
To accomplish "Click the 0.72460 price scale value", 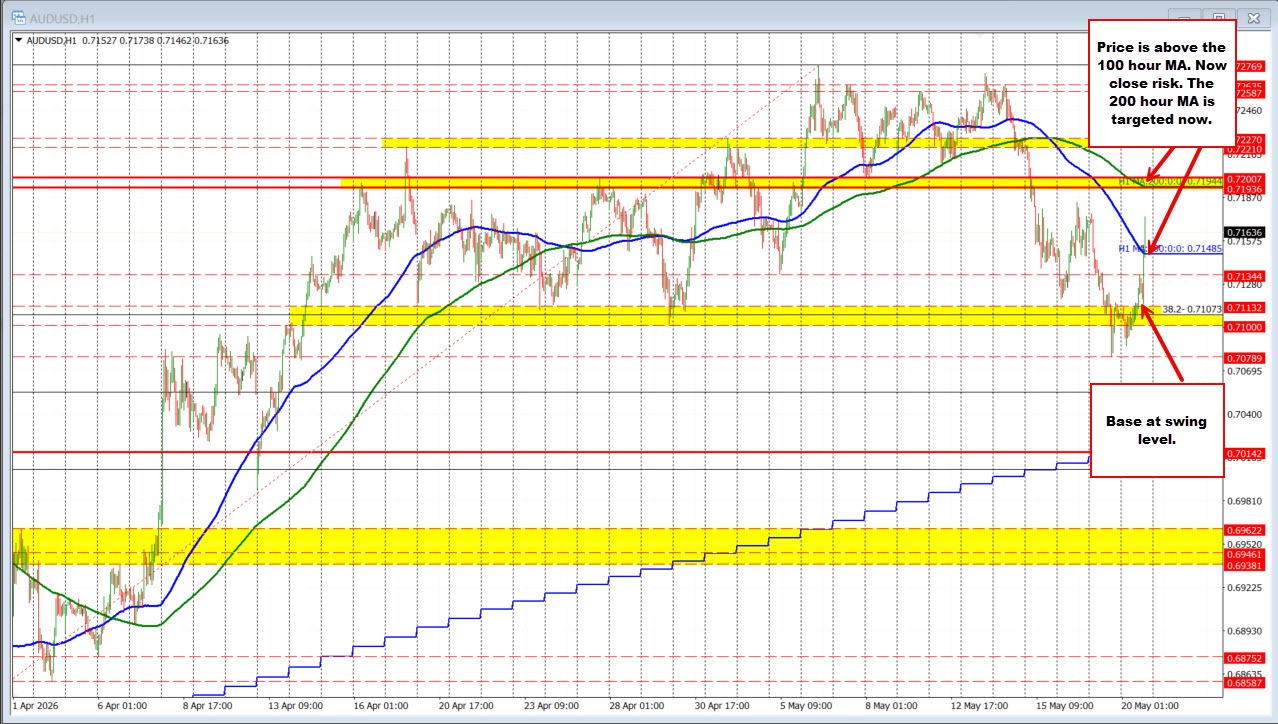I will point(1250,111).
